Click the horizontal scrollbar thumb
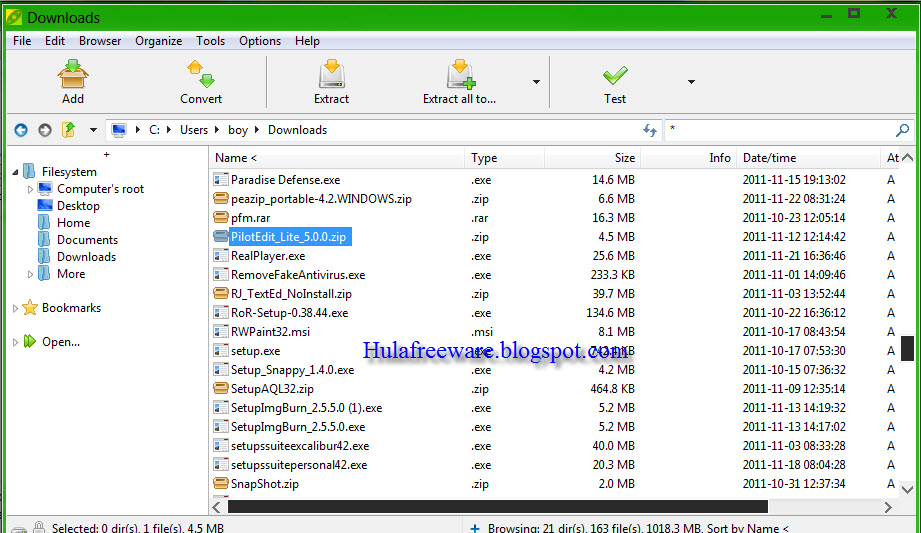The width and height of the screenshot is (921, 533). (x=498, y=507)
